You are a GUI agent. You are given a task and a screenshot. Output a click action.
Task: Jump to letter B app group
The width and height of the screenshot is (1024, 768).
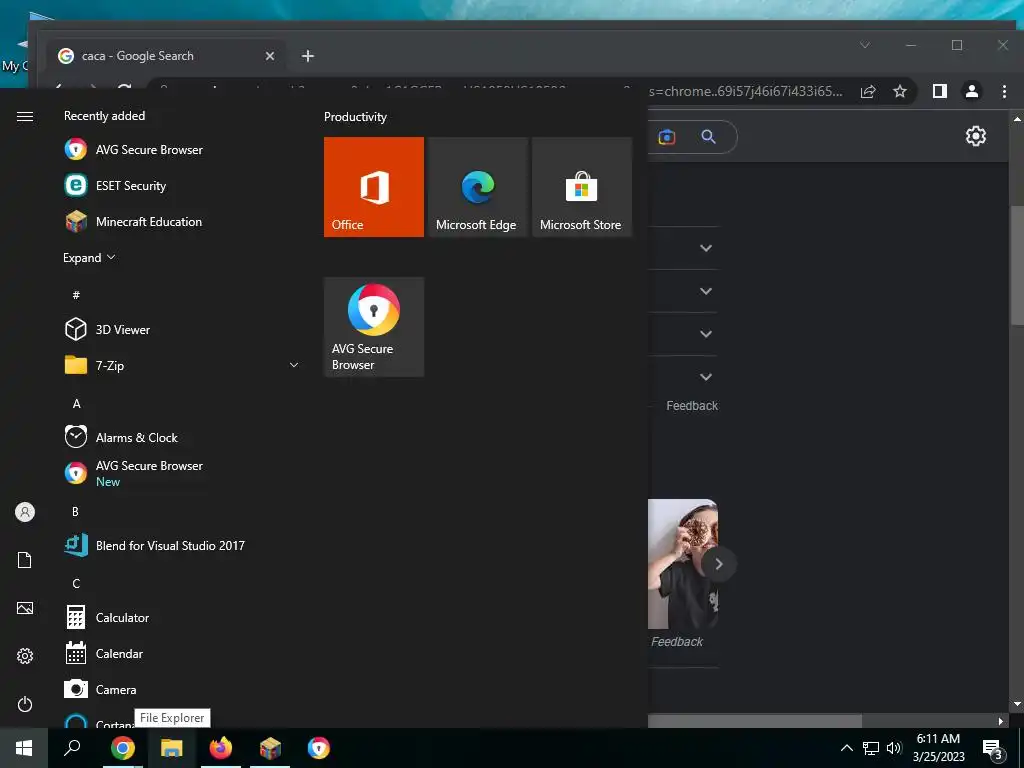click(75, 511)
